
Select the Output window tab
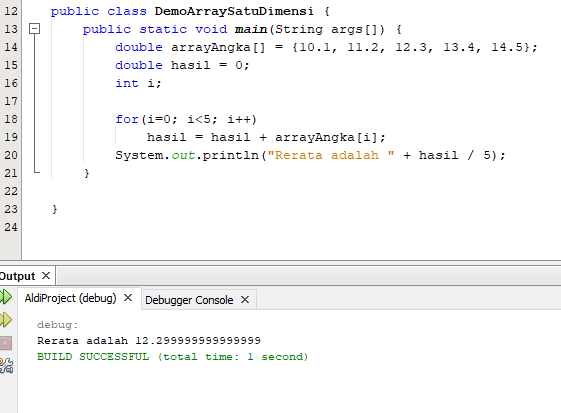pos(17,276)
